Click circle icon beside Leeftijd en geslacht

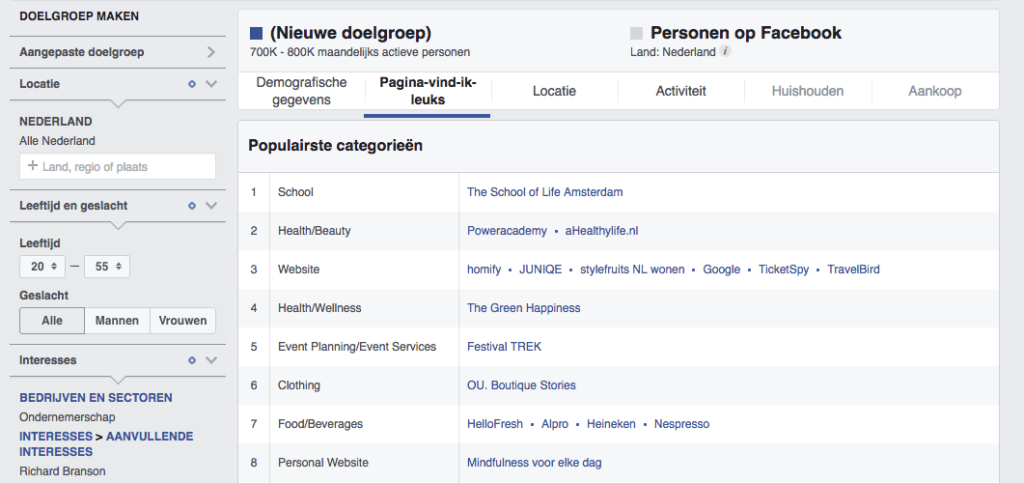click(192, 206)
